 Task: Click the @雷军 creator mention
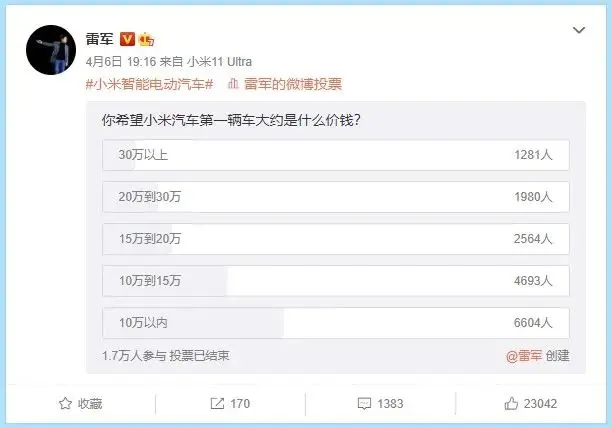pos(524,356)
